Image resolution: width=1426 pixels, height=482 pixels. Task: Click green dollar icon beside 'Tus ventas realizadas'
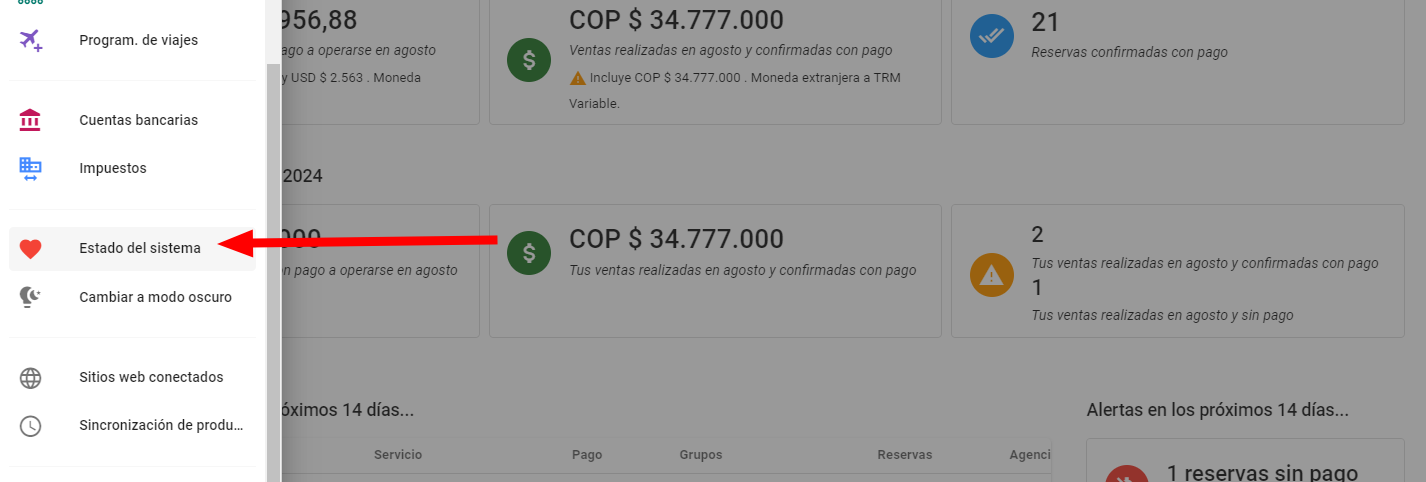tap(529, 253)
